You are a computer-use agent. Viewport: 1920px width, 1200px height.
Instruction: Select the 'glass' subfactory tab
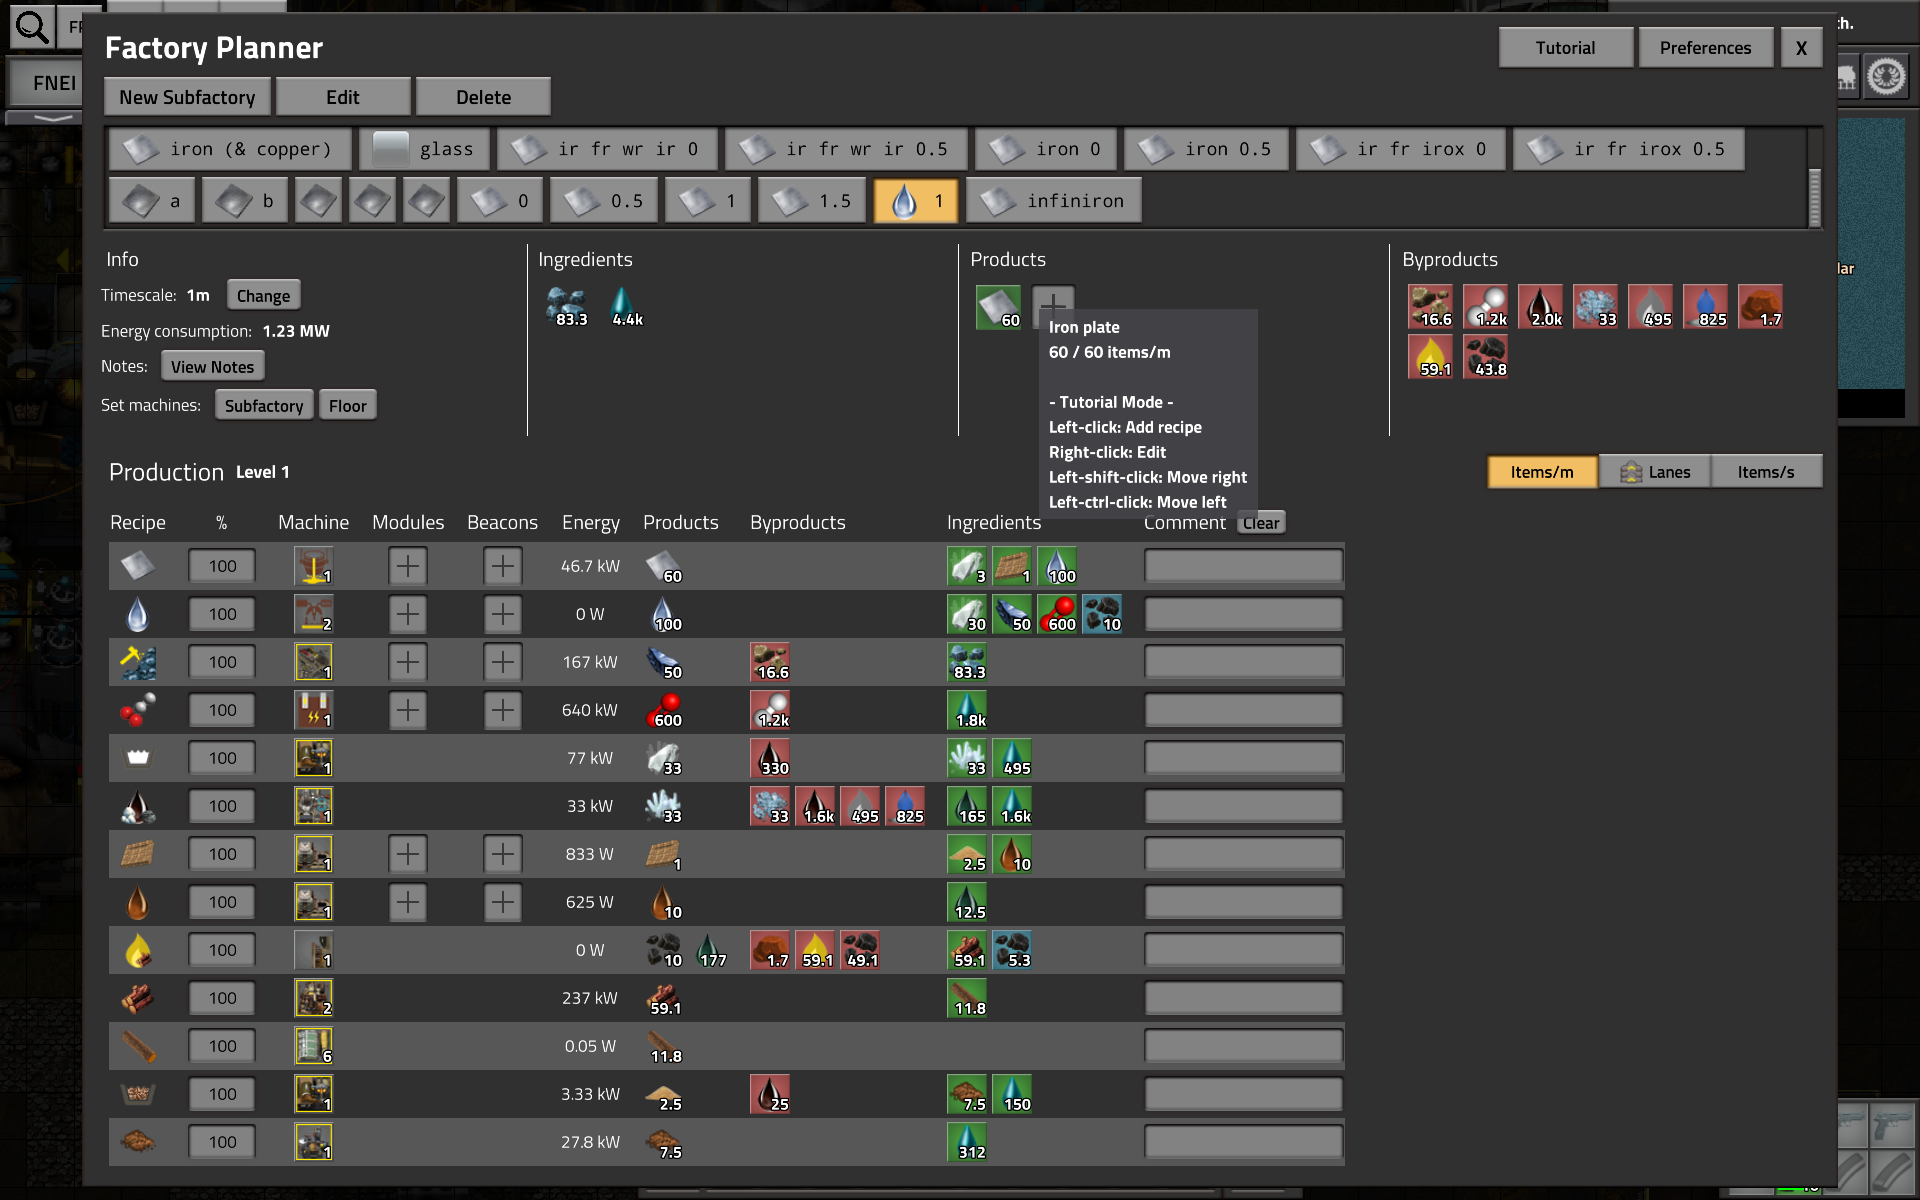tap(425, 149)
